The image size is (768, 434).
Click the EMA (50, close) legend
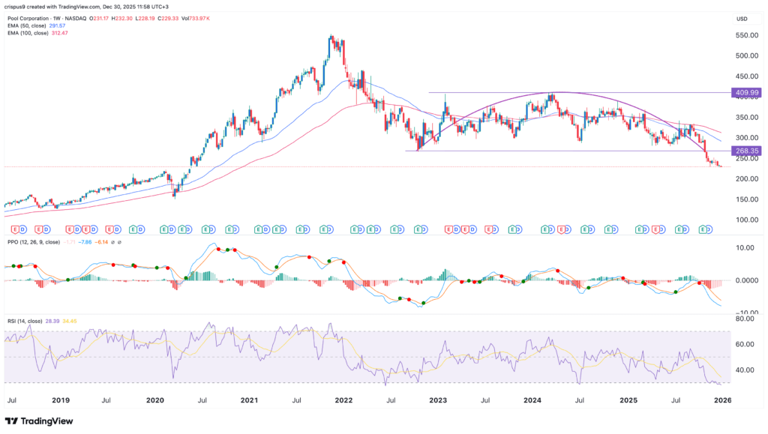pos(26,25)
